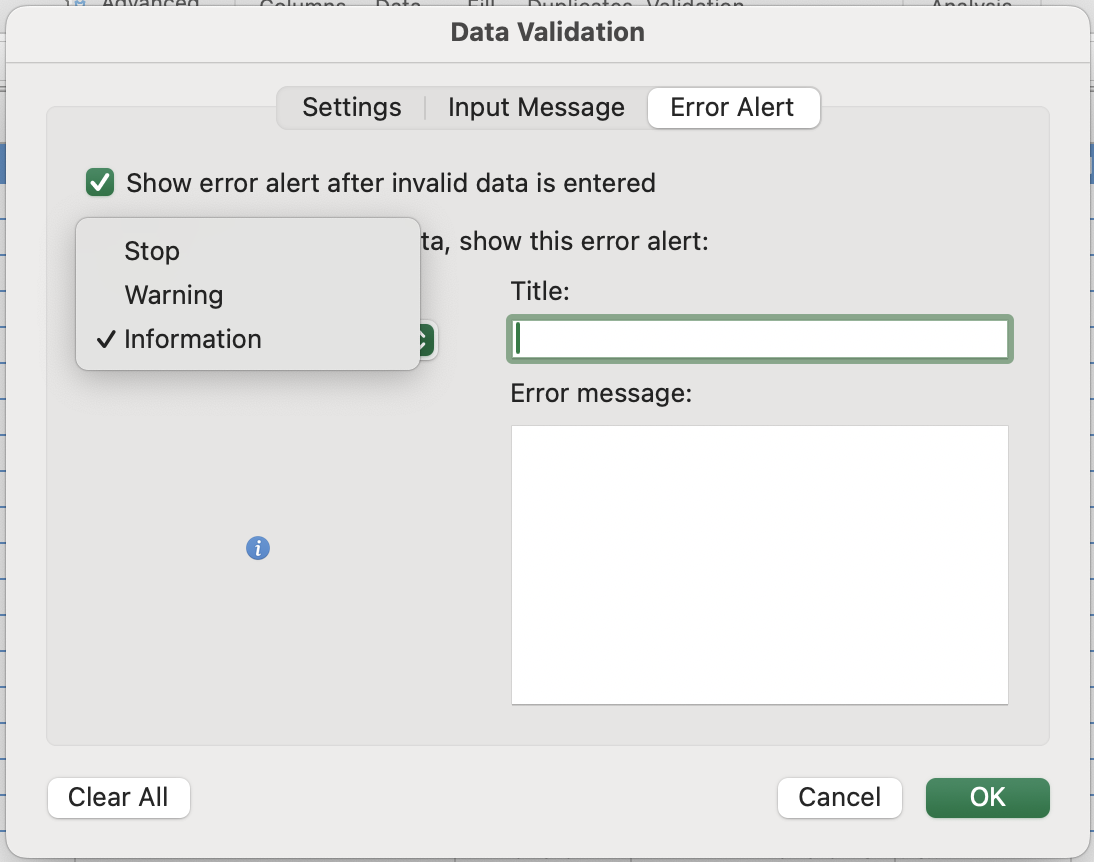Viewport: 1094px width, 862px height.
Task: Select the checked Information style option
Action: [192, 339]
